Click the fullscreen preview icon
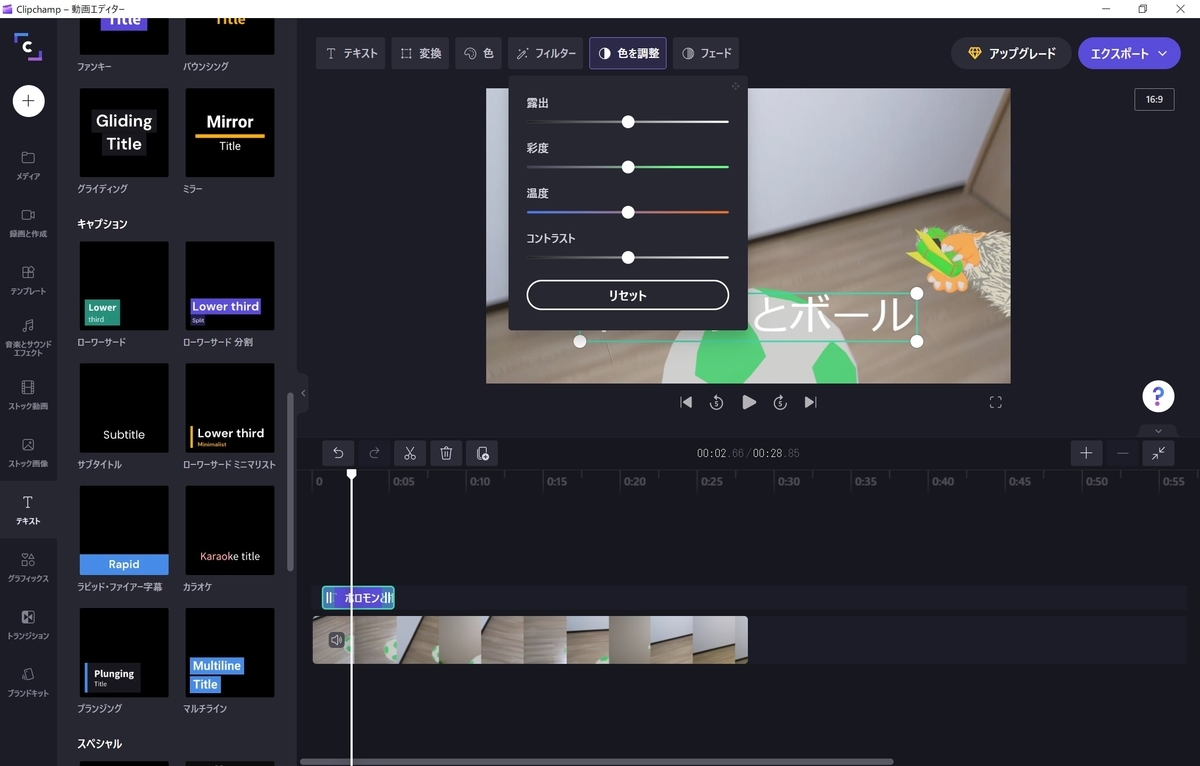Viewport: 1200px width, 766px height. coord(995,402)
